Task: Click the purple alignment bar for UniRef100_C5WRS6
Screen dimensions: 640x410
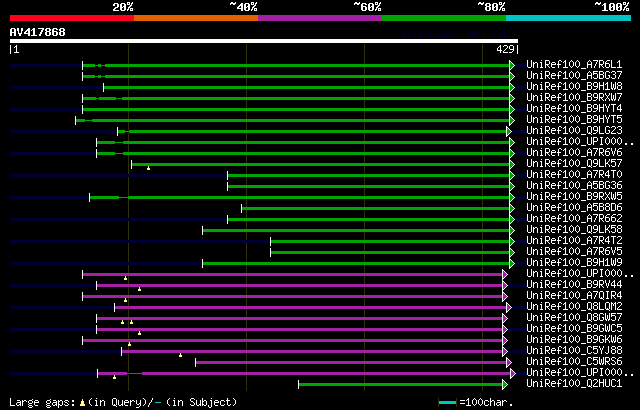Action: click(x=351, y=362)
